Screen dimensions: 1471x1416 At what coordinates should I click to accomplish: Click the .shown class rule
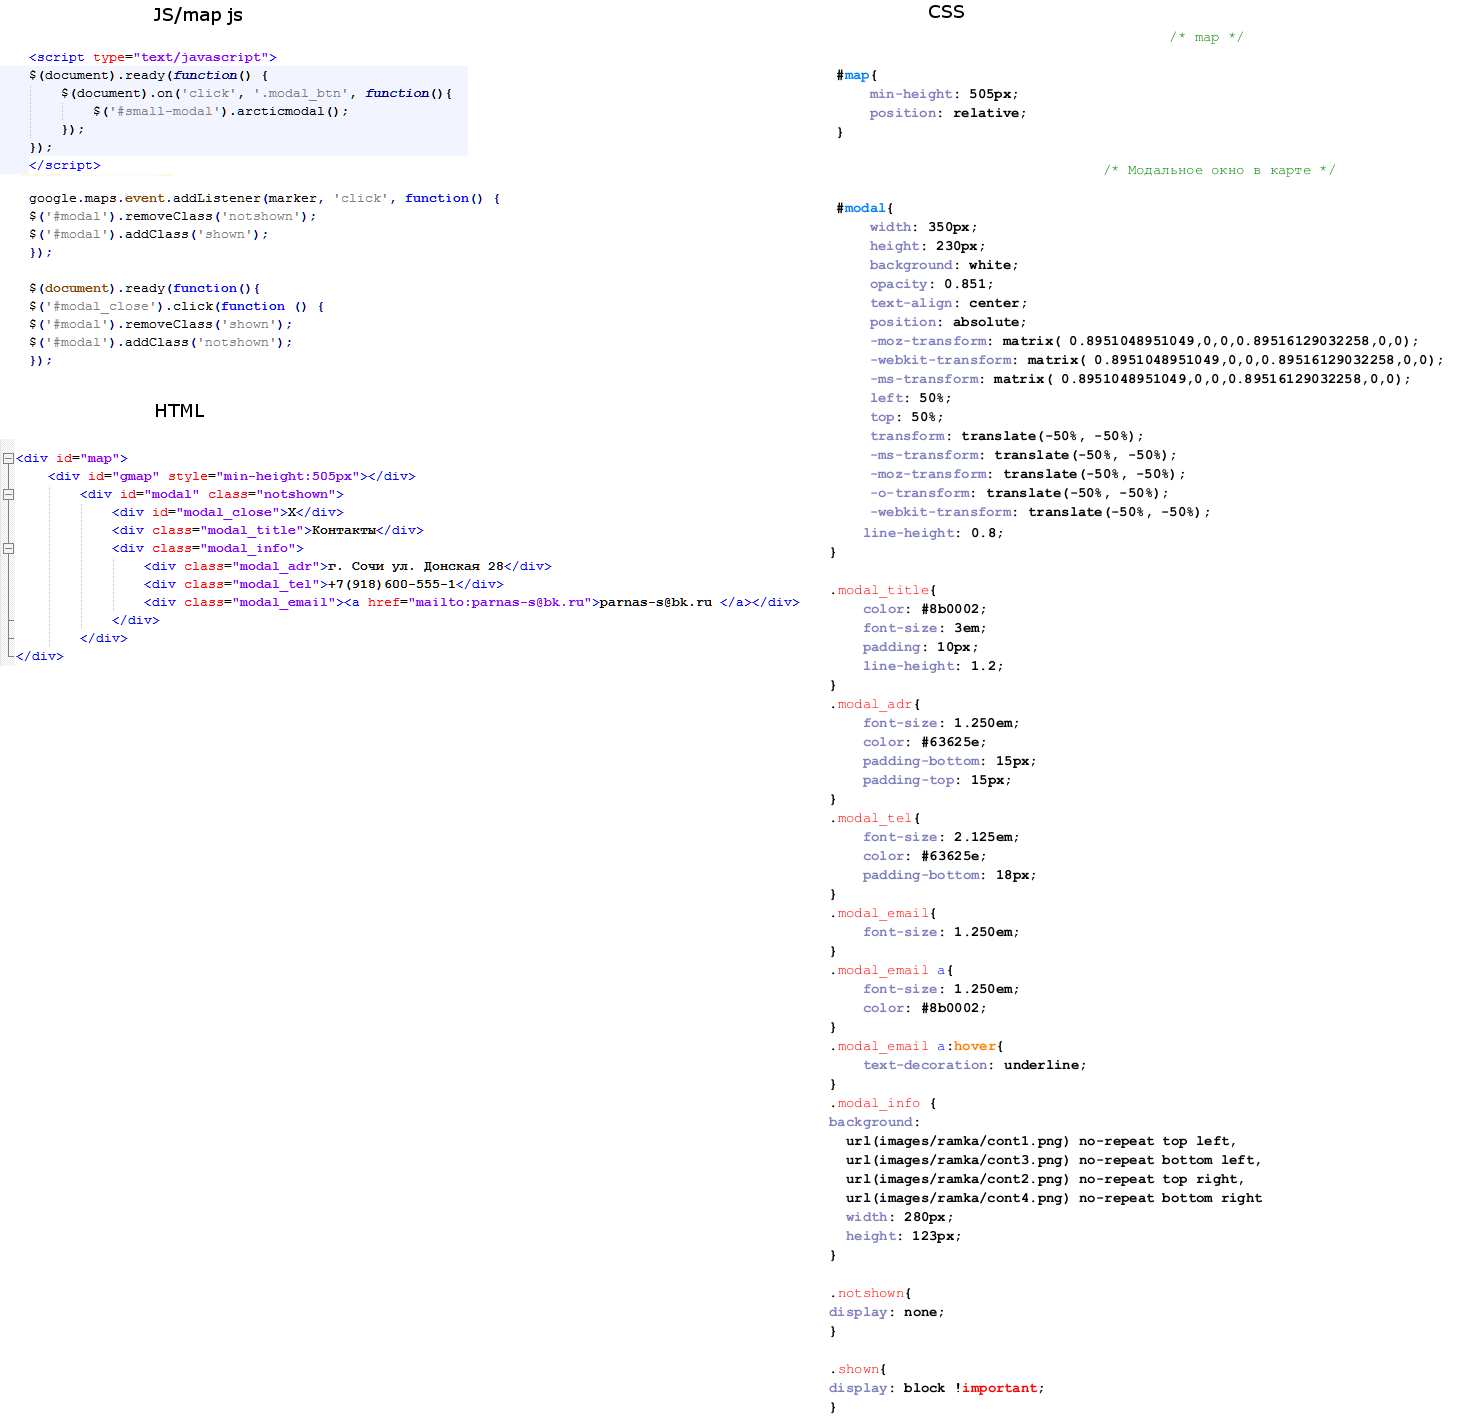pyautogui.click(x=857, y=1368)
